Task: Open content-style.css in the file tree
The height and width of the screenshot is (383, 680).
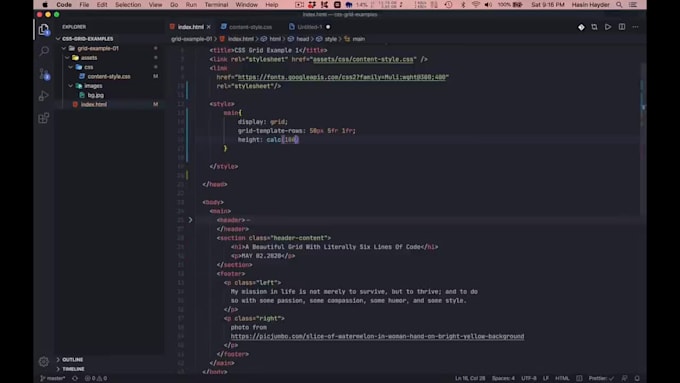Action: (109, 76)
